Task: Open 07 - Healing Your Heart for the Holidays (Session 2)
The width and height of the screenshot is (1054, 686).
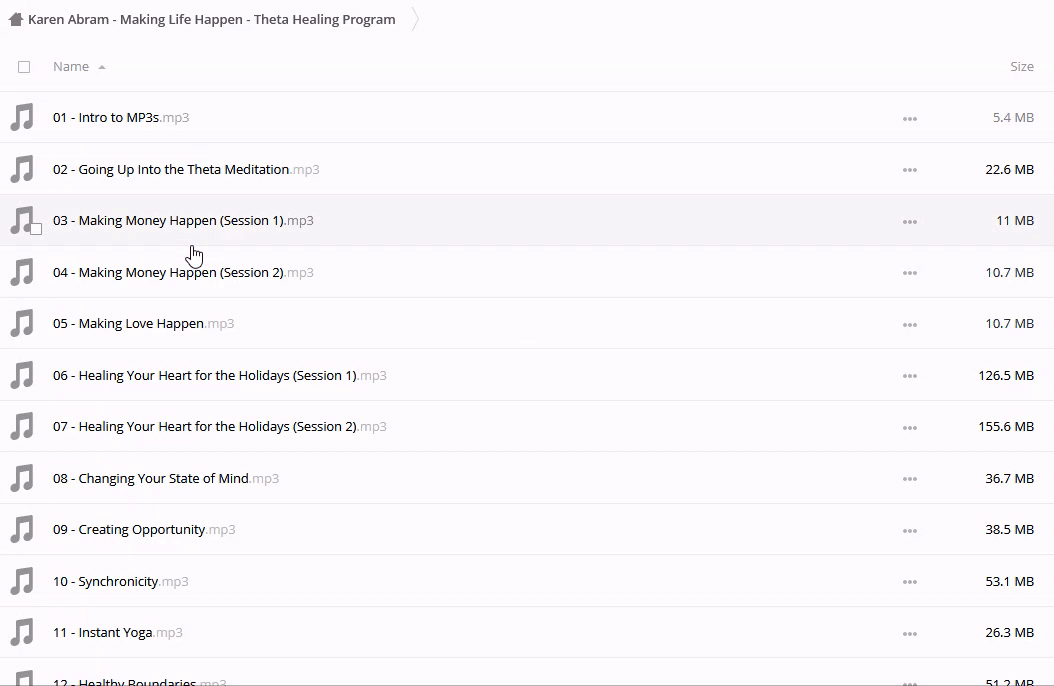Action: [217, 427]
